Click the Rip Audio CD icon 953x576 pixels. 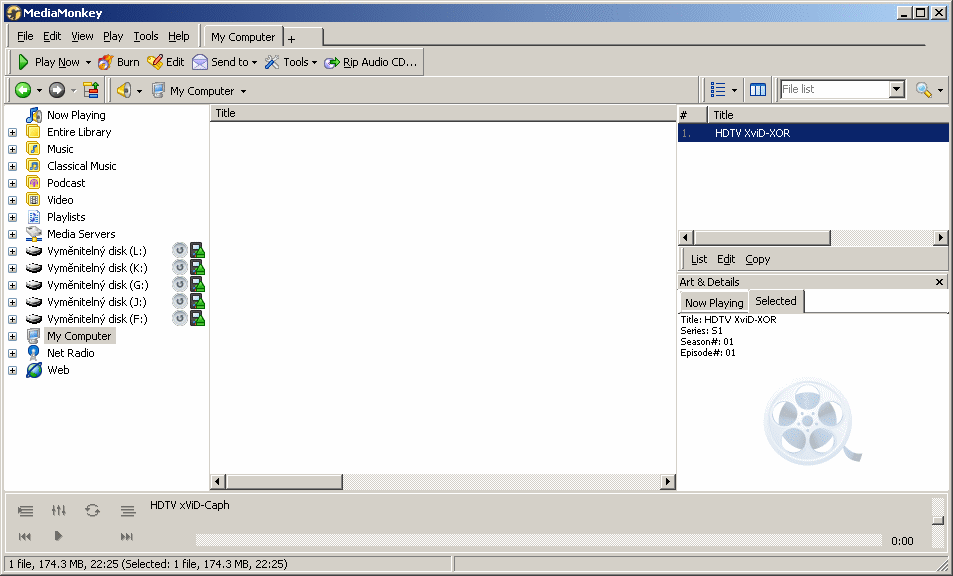[x=332, y=62]
